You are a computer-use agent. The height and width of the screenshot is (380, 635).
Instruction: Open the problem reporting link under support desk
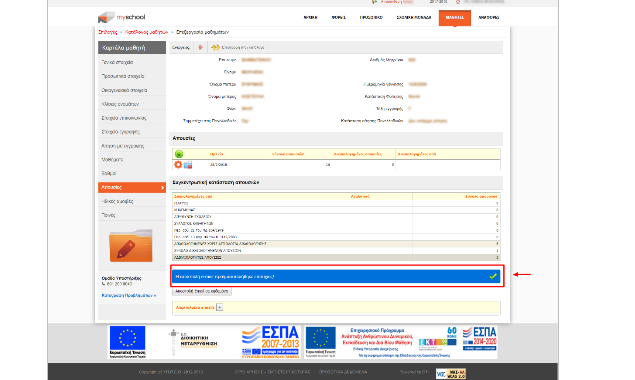click(x=129, y=295)
